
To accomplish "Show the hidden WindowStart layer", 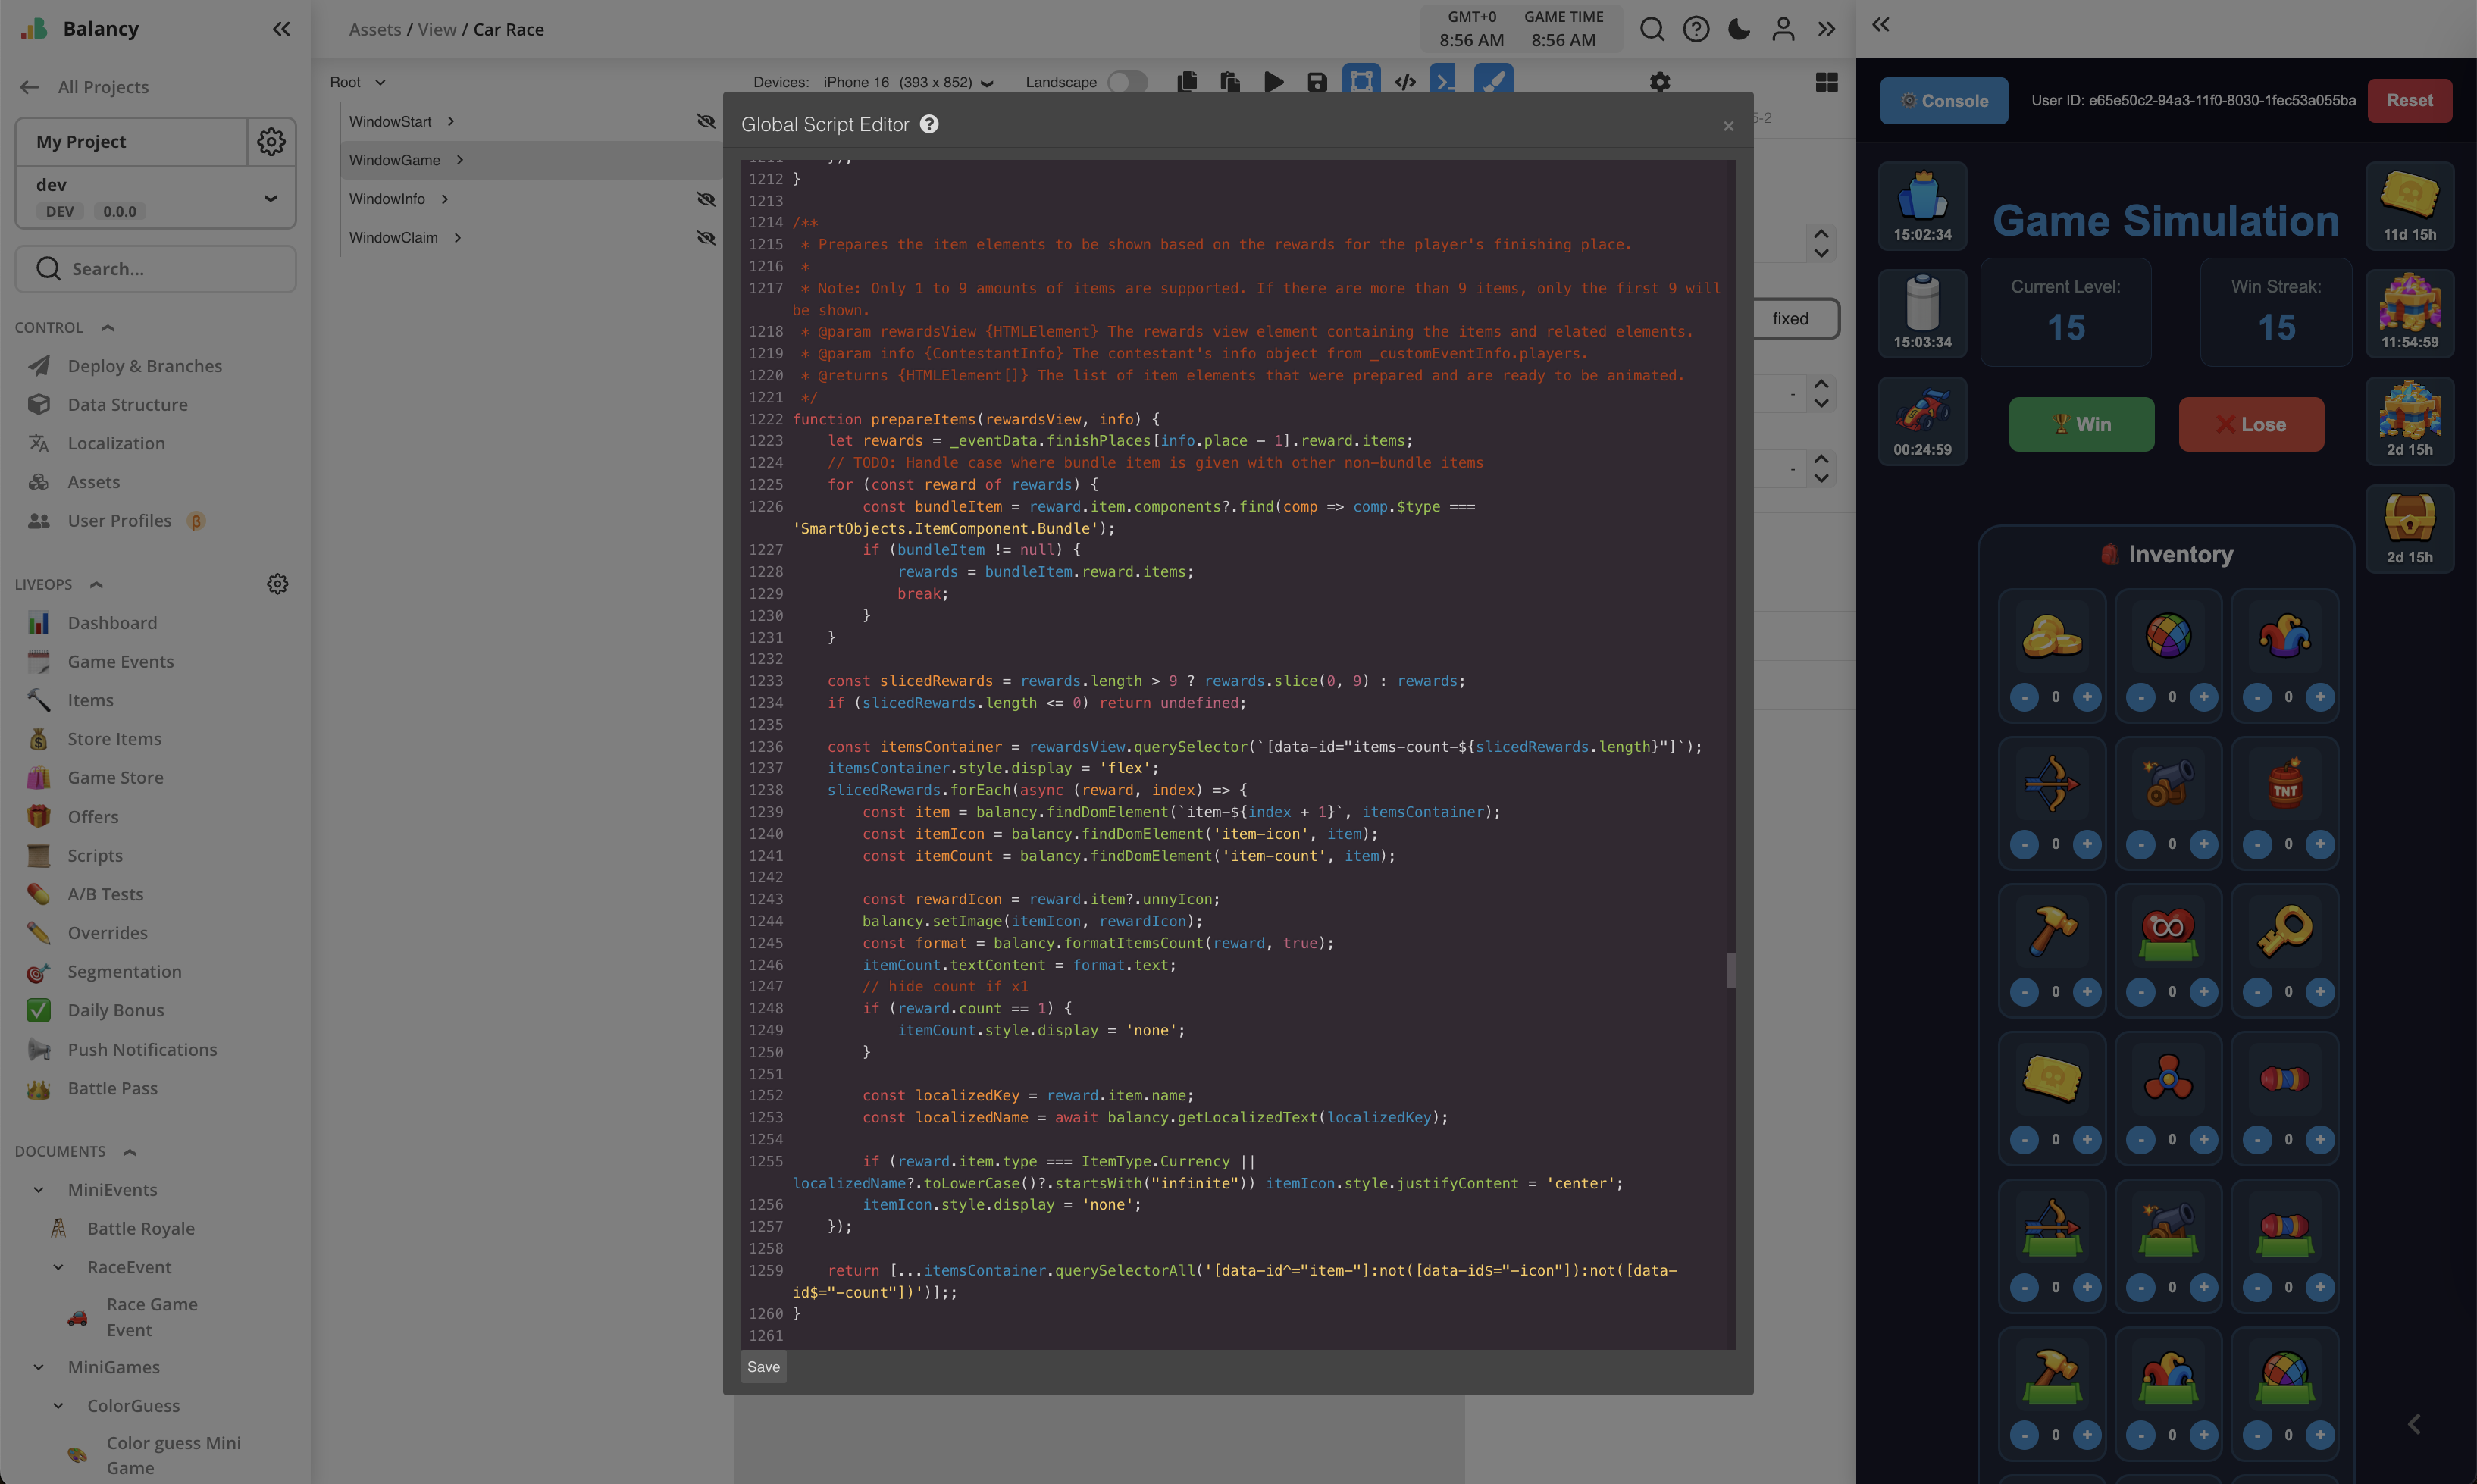I will 706,121.
